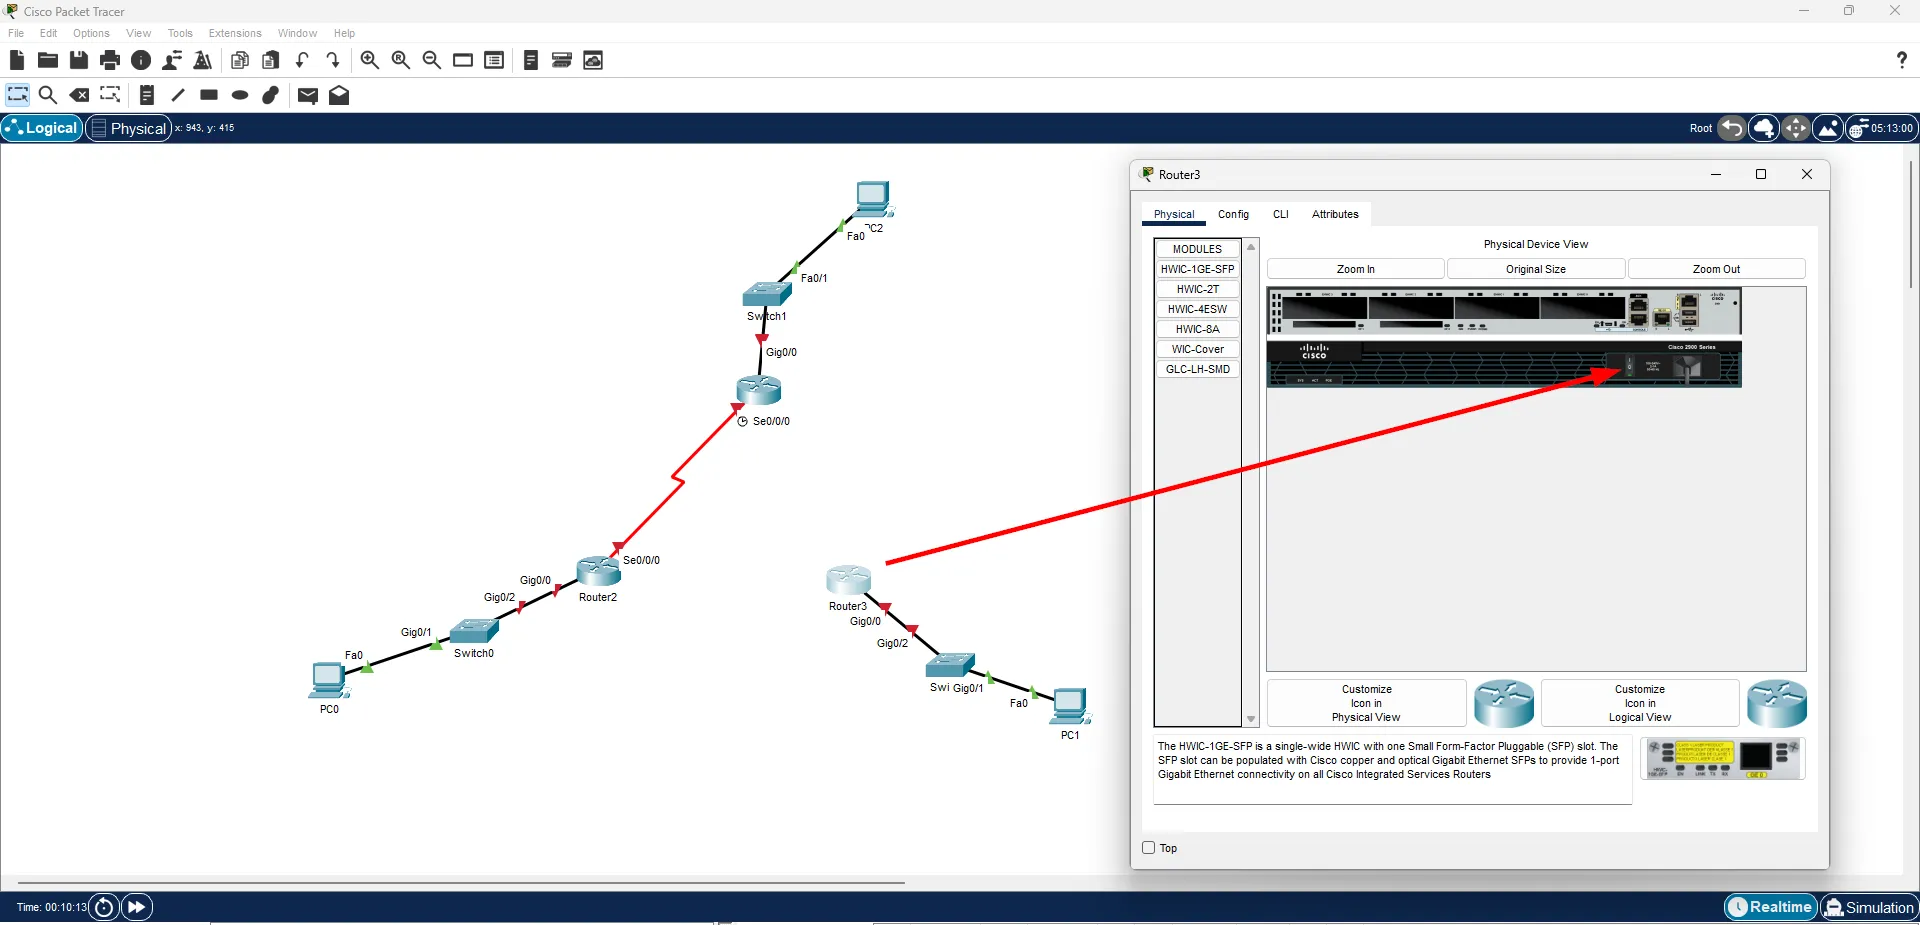Open the Activity Wizard icon

click(203, 60)
